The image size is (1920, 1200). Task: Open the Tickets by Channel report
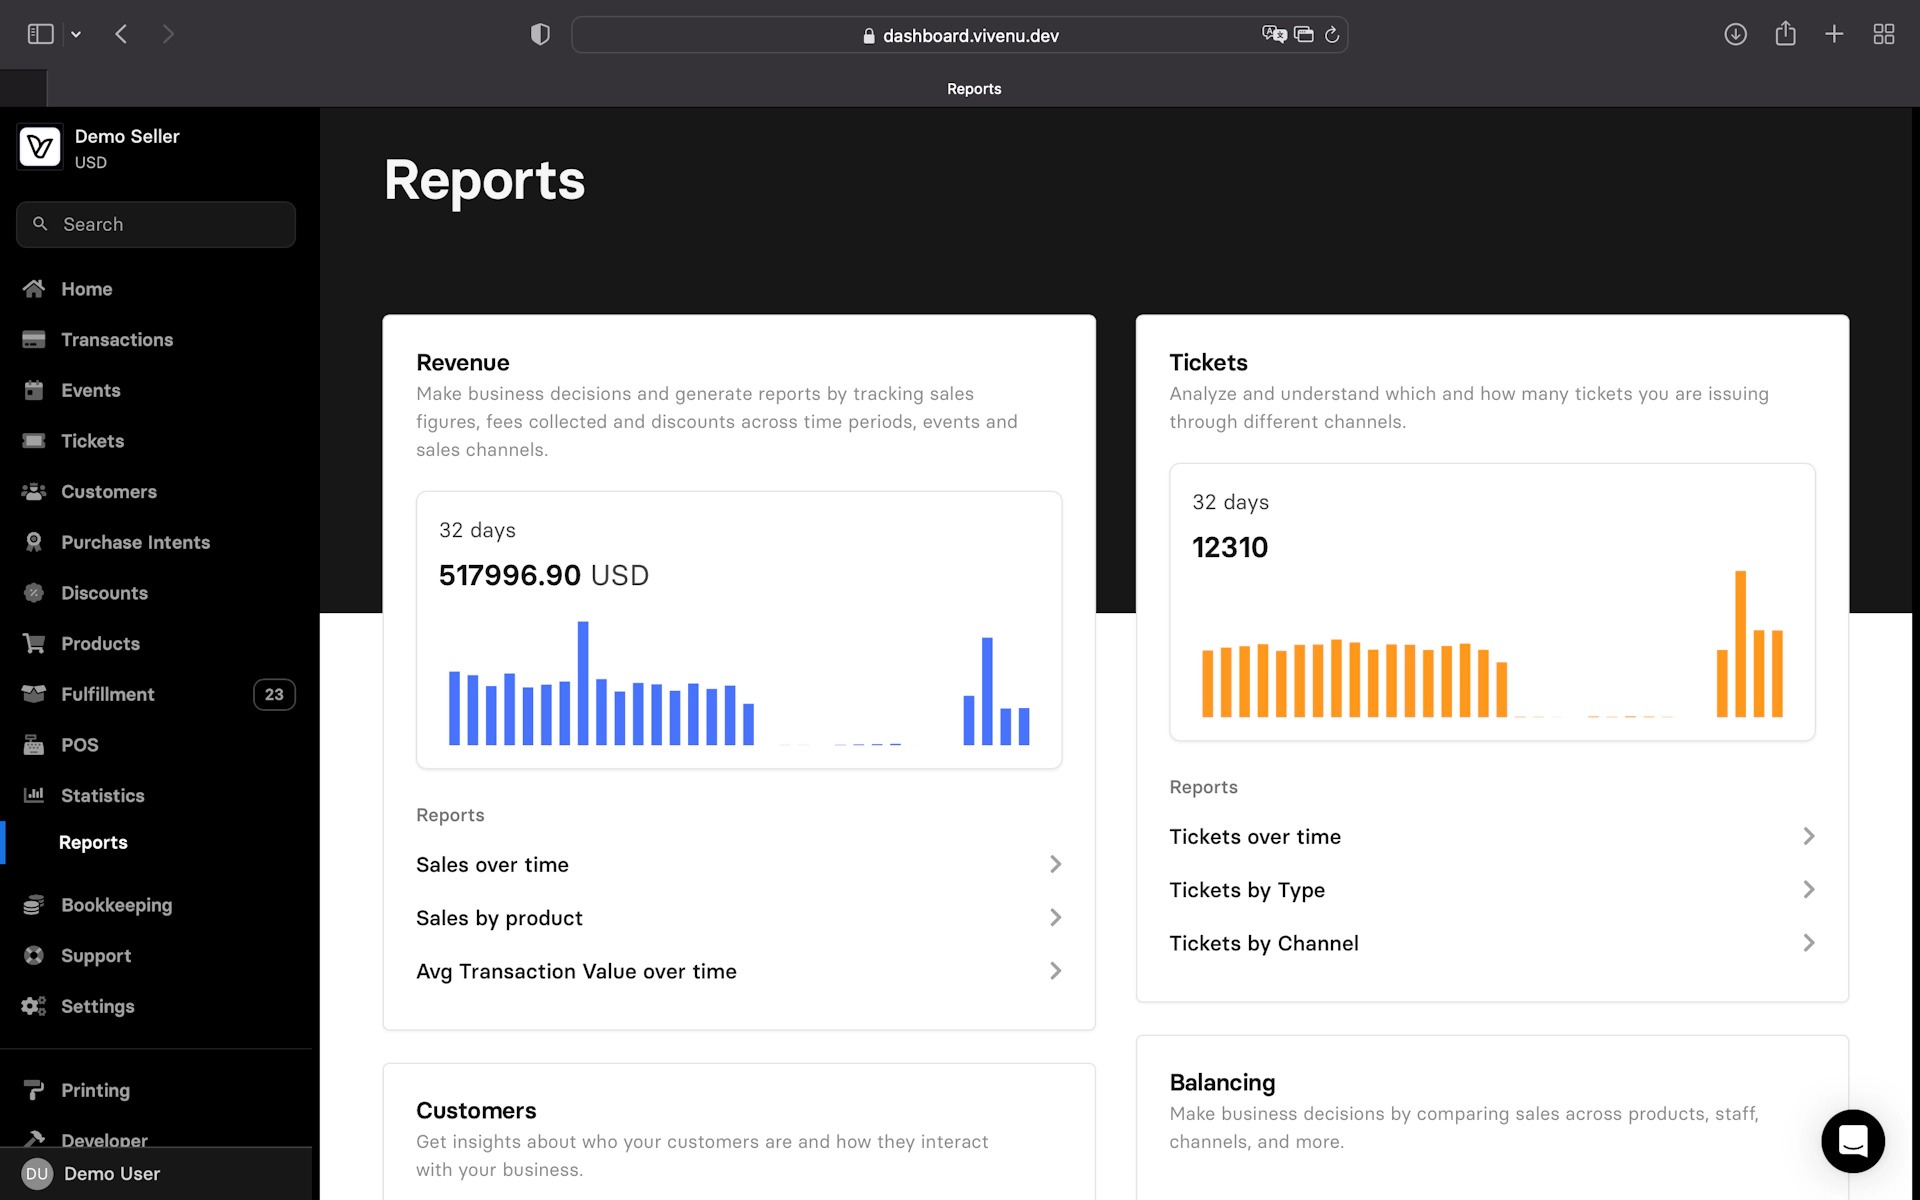pyautogui.click(x=1264, y=944)
